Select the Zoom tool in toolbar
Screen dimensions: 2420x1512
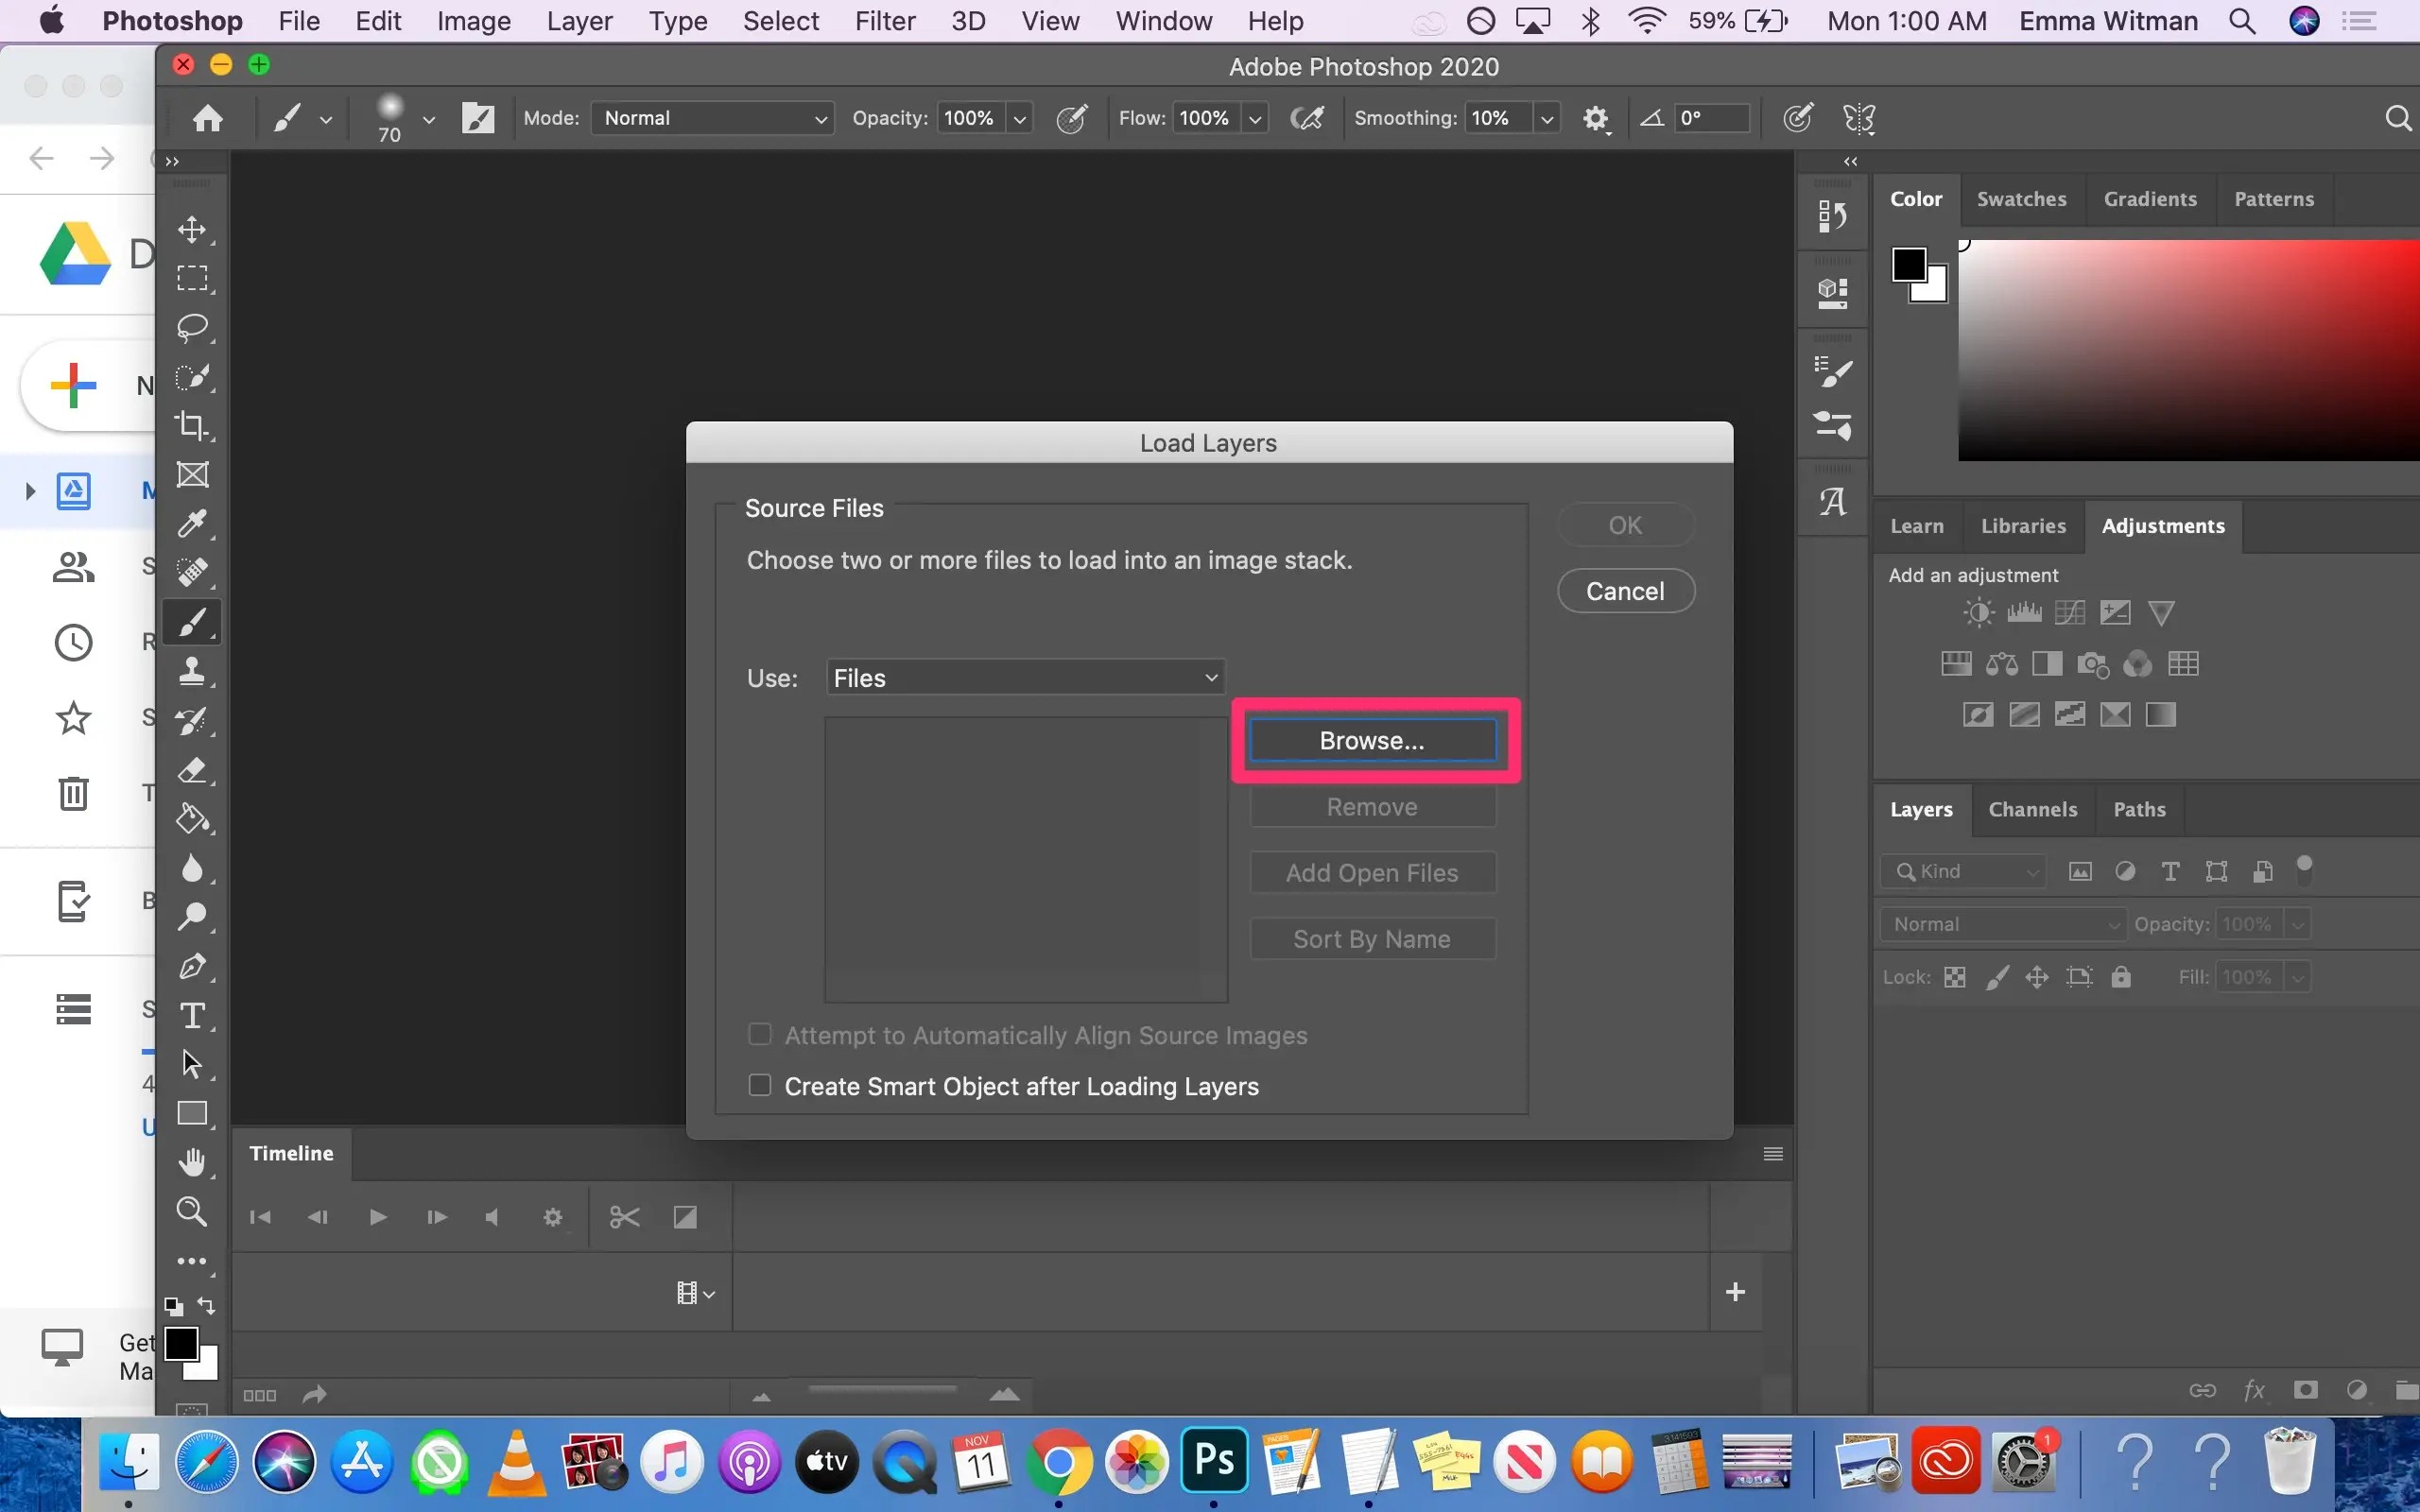tap(192, 1212)
